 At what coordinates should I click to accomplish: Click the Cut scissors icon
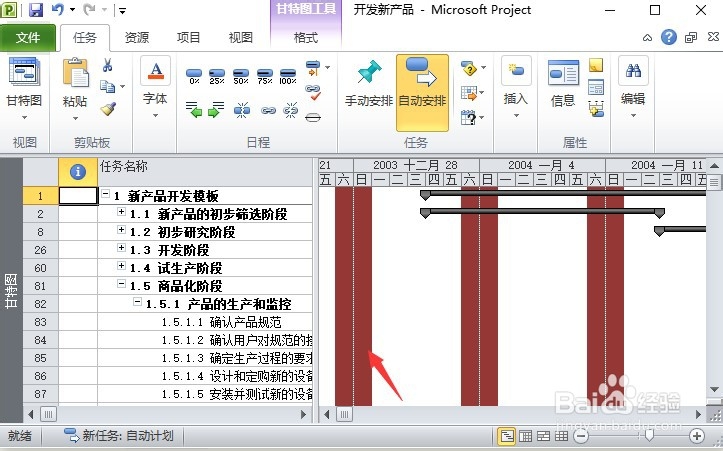tap(107, 65)
